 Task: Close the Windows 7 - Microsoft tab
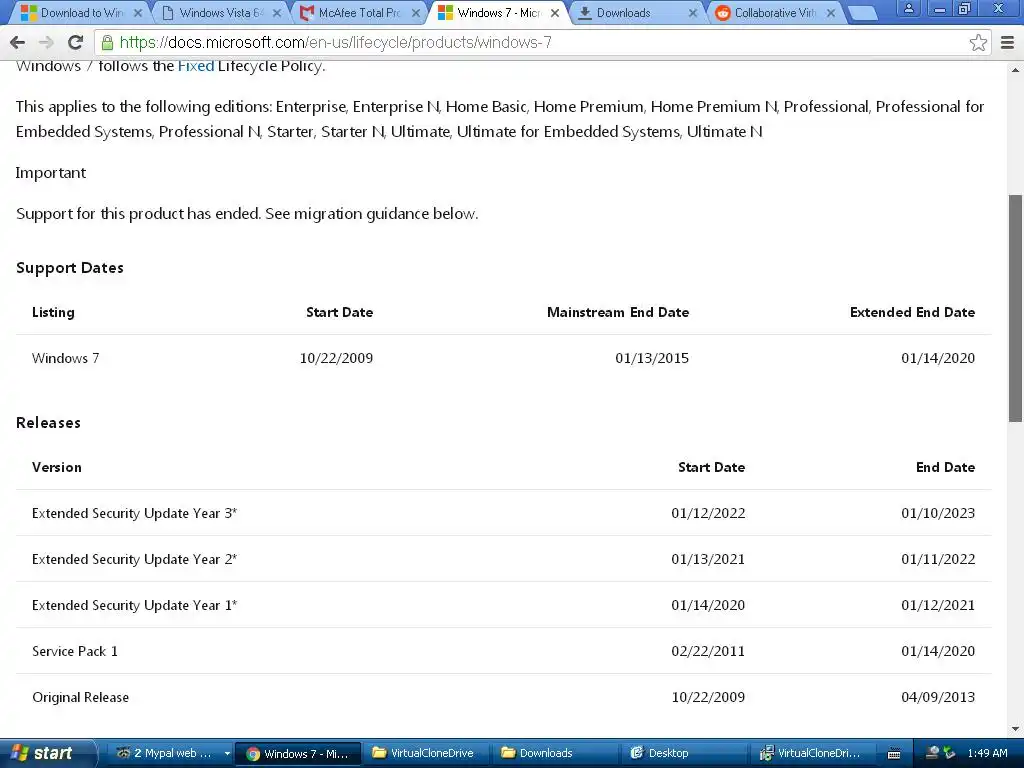coord(554,13)
